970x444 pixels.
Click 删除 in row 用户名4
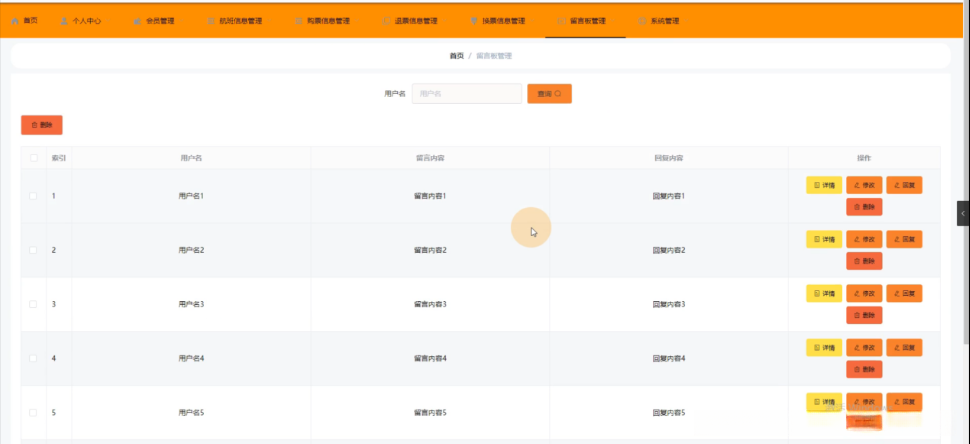coord(864,369)
